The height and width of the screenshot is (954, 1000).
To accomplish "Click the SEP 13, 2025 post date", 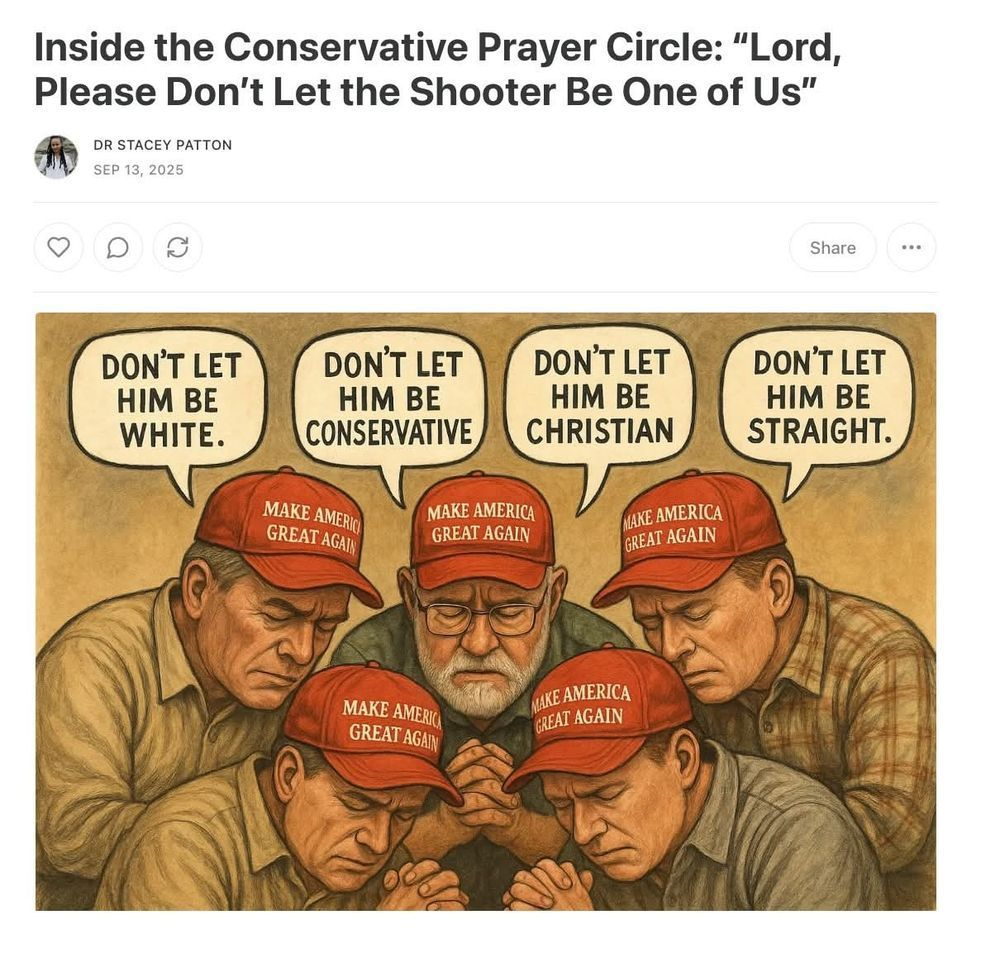I will pyautogui.click(x=138, y=170).
